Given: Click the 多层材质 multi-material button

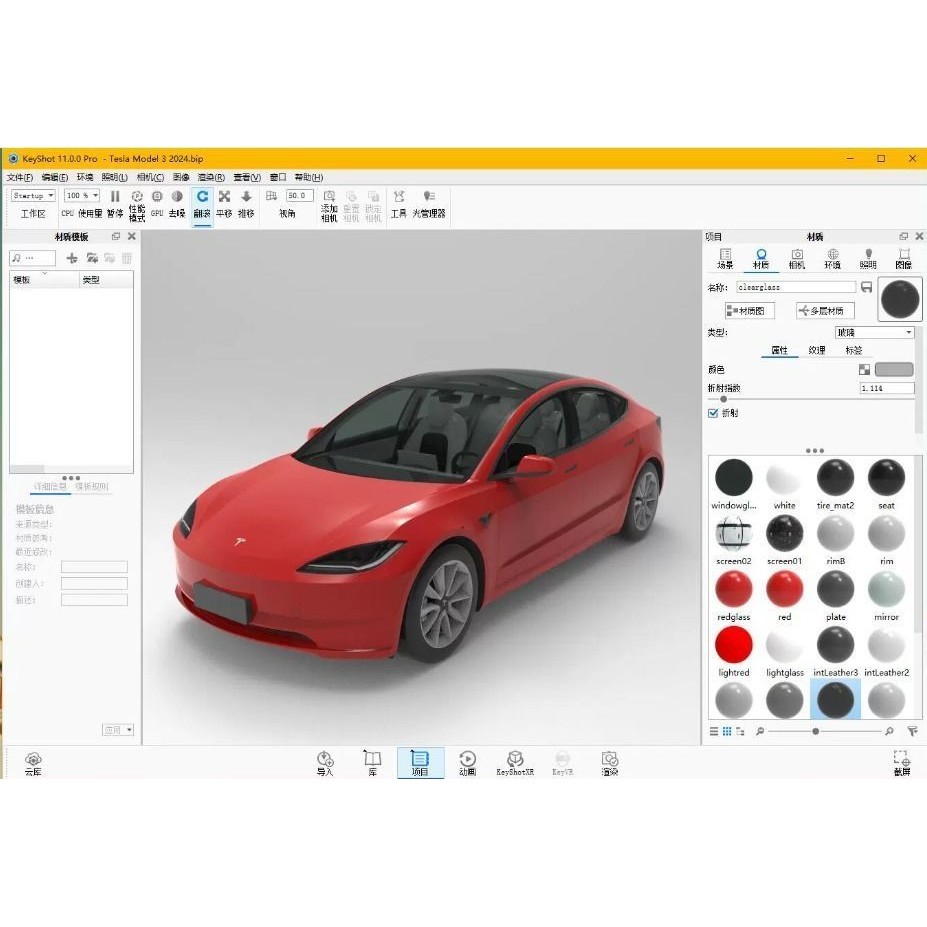Looking at the screenshot, I should [x=825, y=311].
